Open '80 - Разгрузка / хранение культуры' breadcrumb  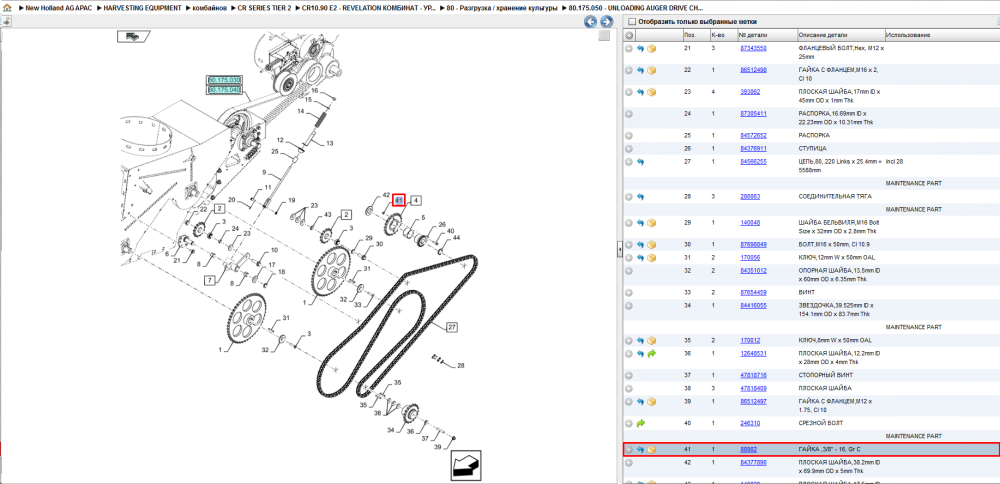502,8
